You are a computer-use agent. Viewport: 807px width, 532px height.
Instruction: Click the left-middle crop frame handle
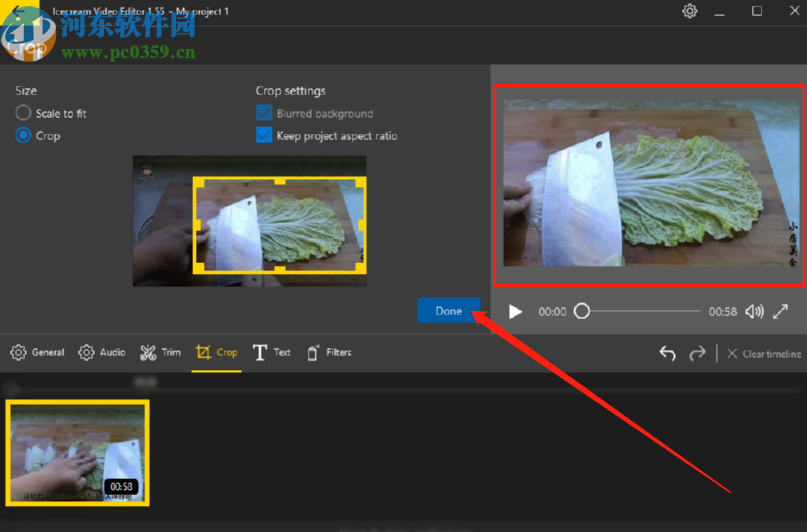[x=197, y=225]
